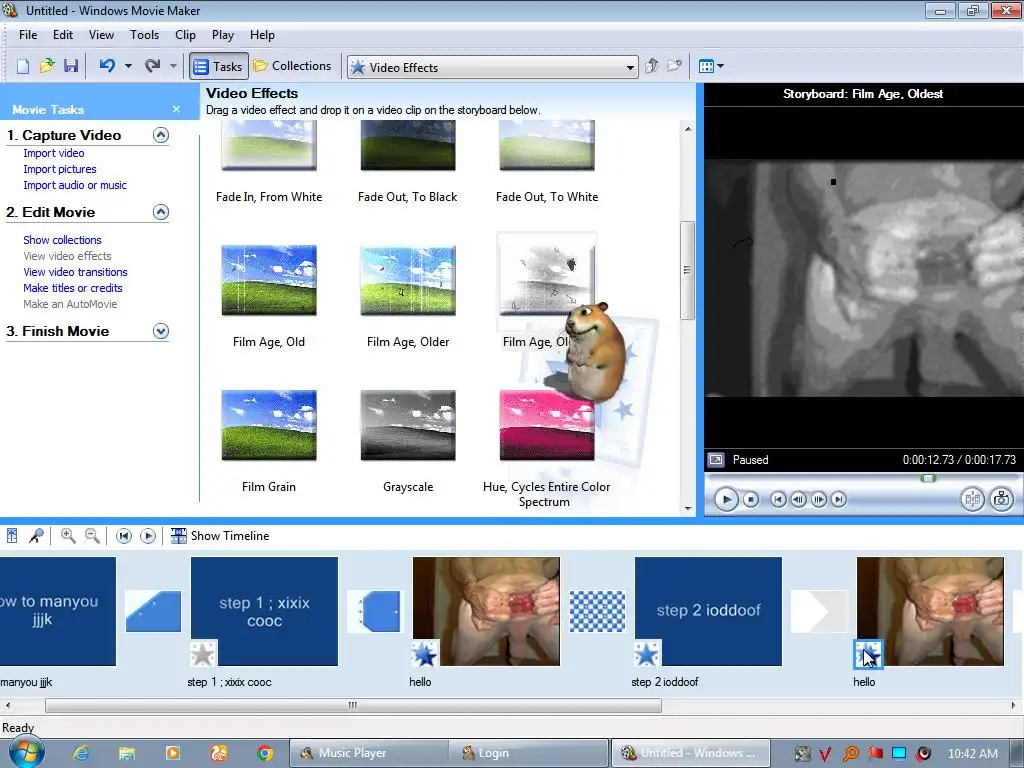Viewport: 1024px width, 768px height.
Task: Open the Undo history dropdown arrow
Action: [128, 66]
